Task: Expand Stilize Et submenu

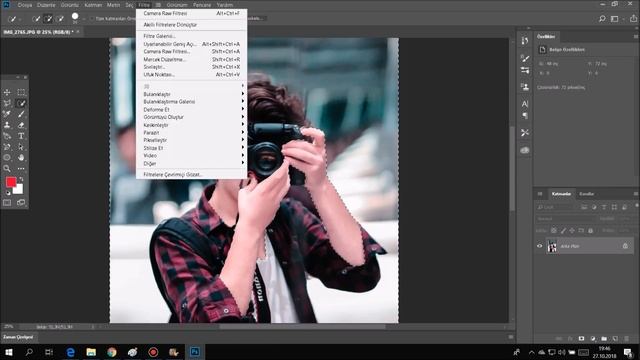Action: 191,148
